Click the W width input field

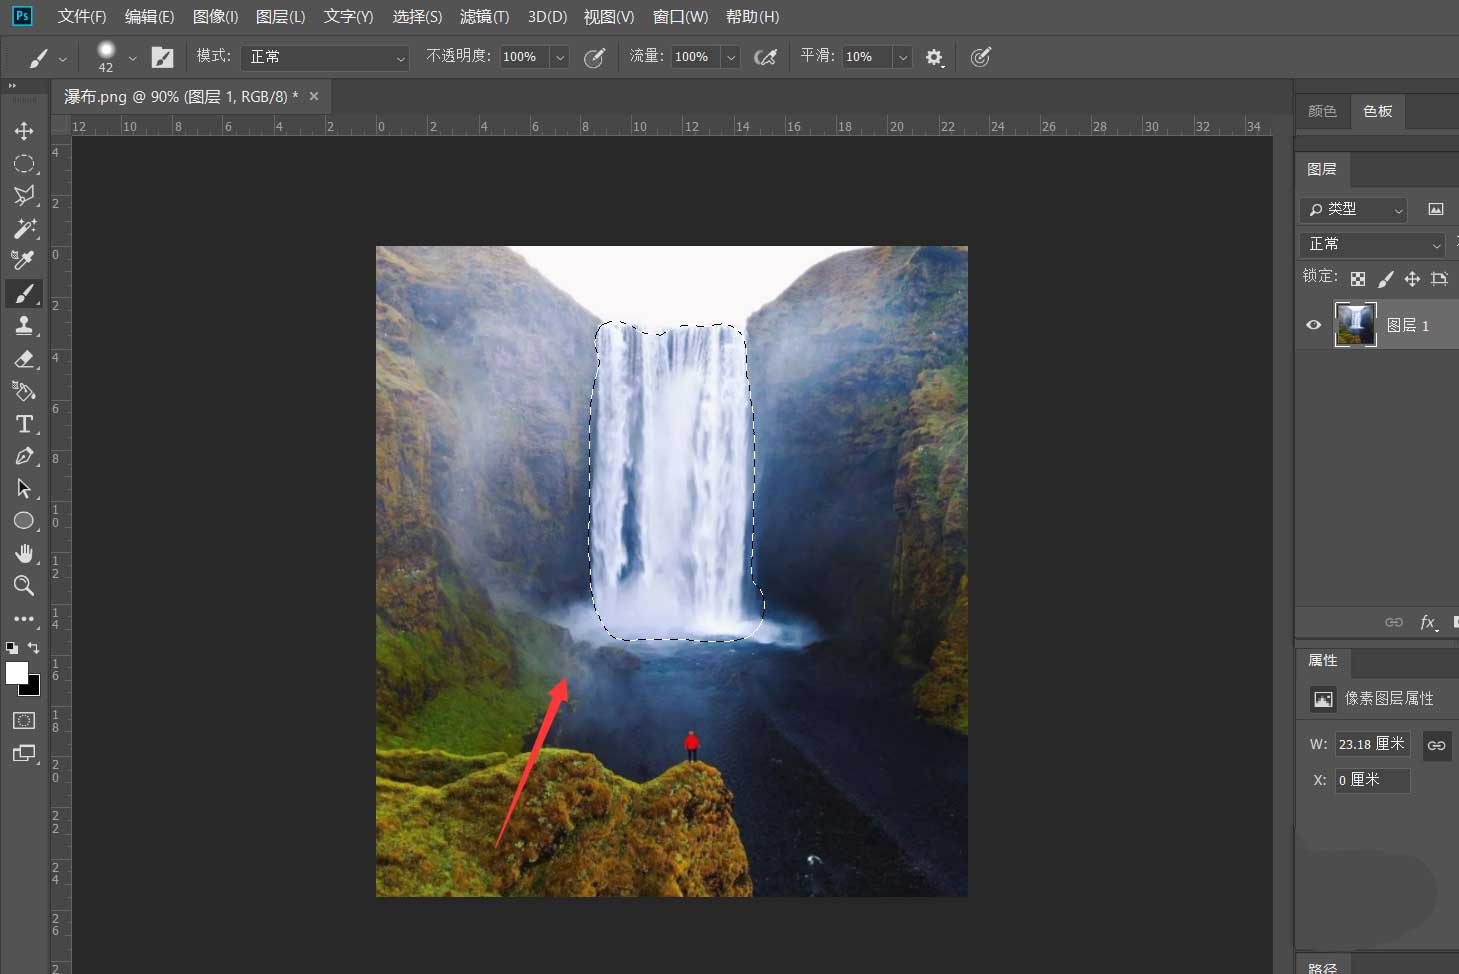[x=1371, y=744]
